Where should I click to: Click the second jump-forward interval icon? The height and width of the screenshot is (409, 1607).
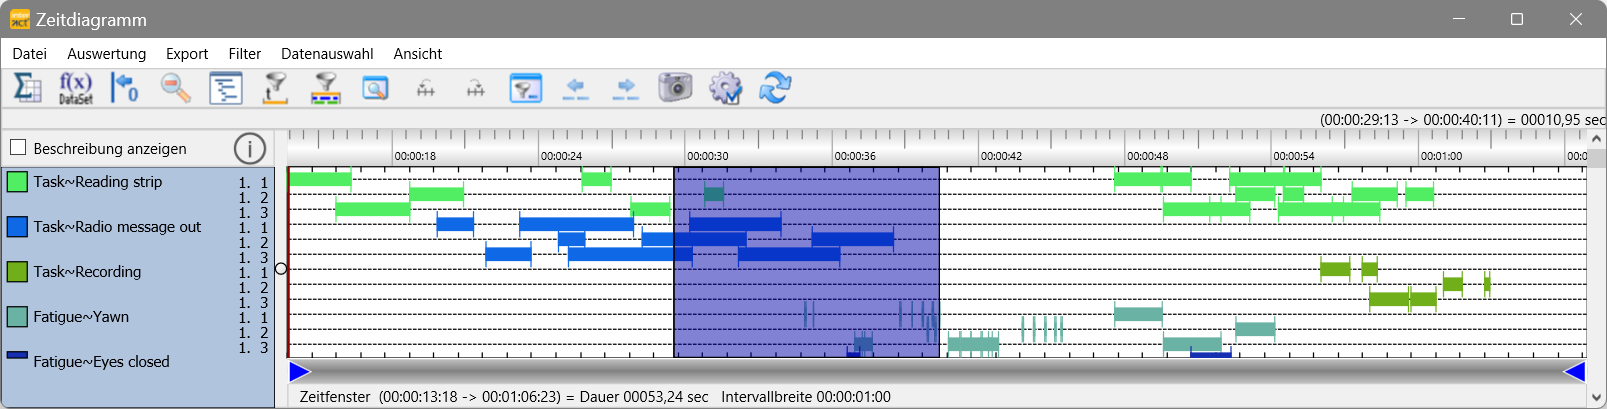(x=475, y=89)
